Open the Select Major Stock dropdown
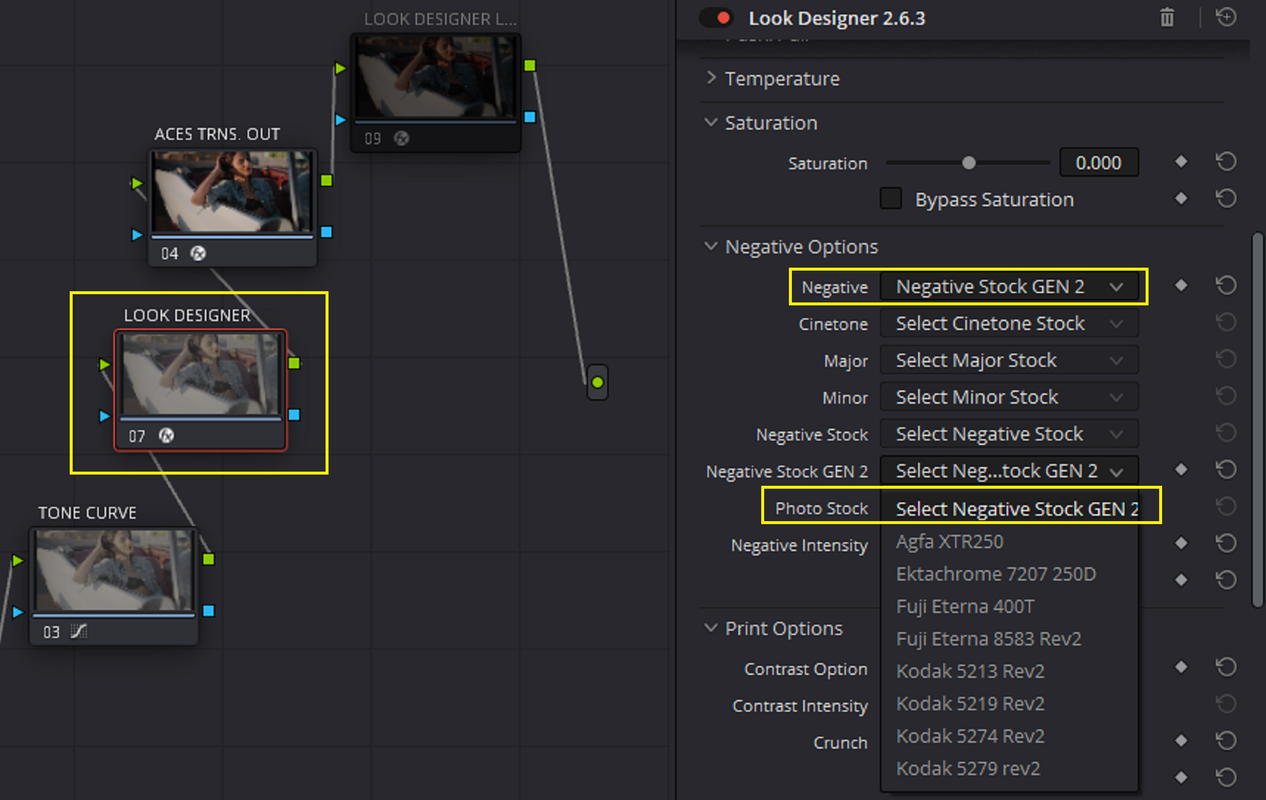The height and width of the screenshot is (800, 1266). (x=1009, y=360)
